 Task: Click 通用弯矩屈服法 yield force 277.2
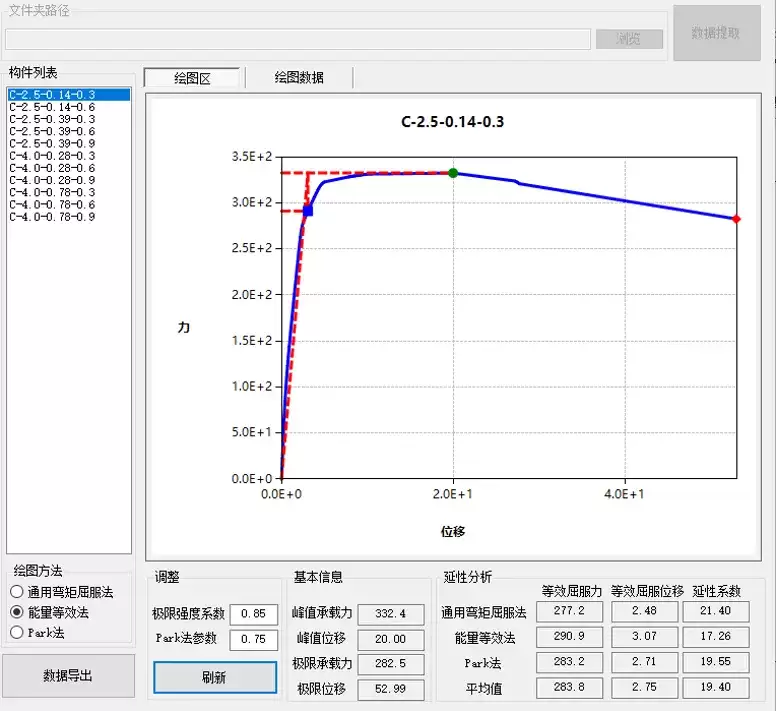(570, 611)
